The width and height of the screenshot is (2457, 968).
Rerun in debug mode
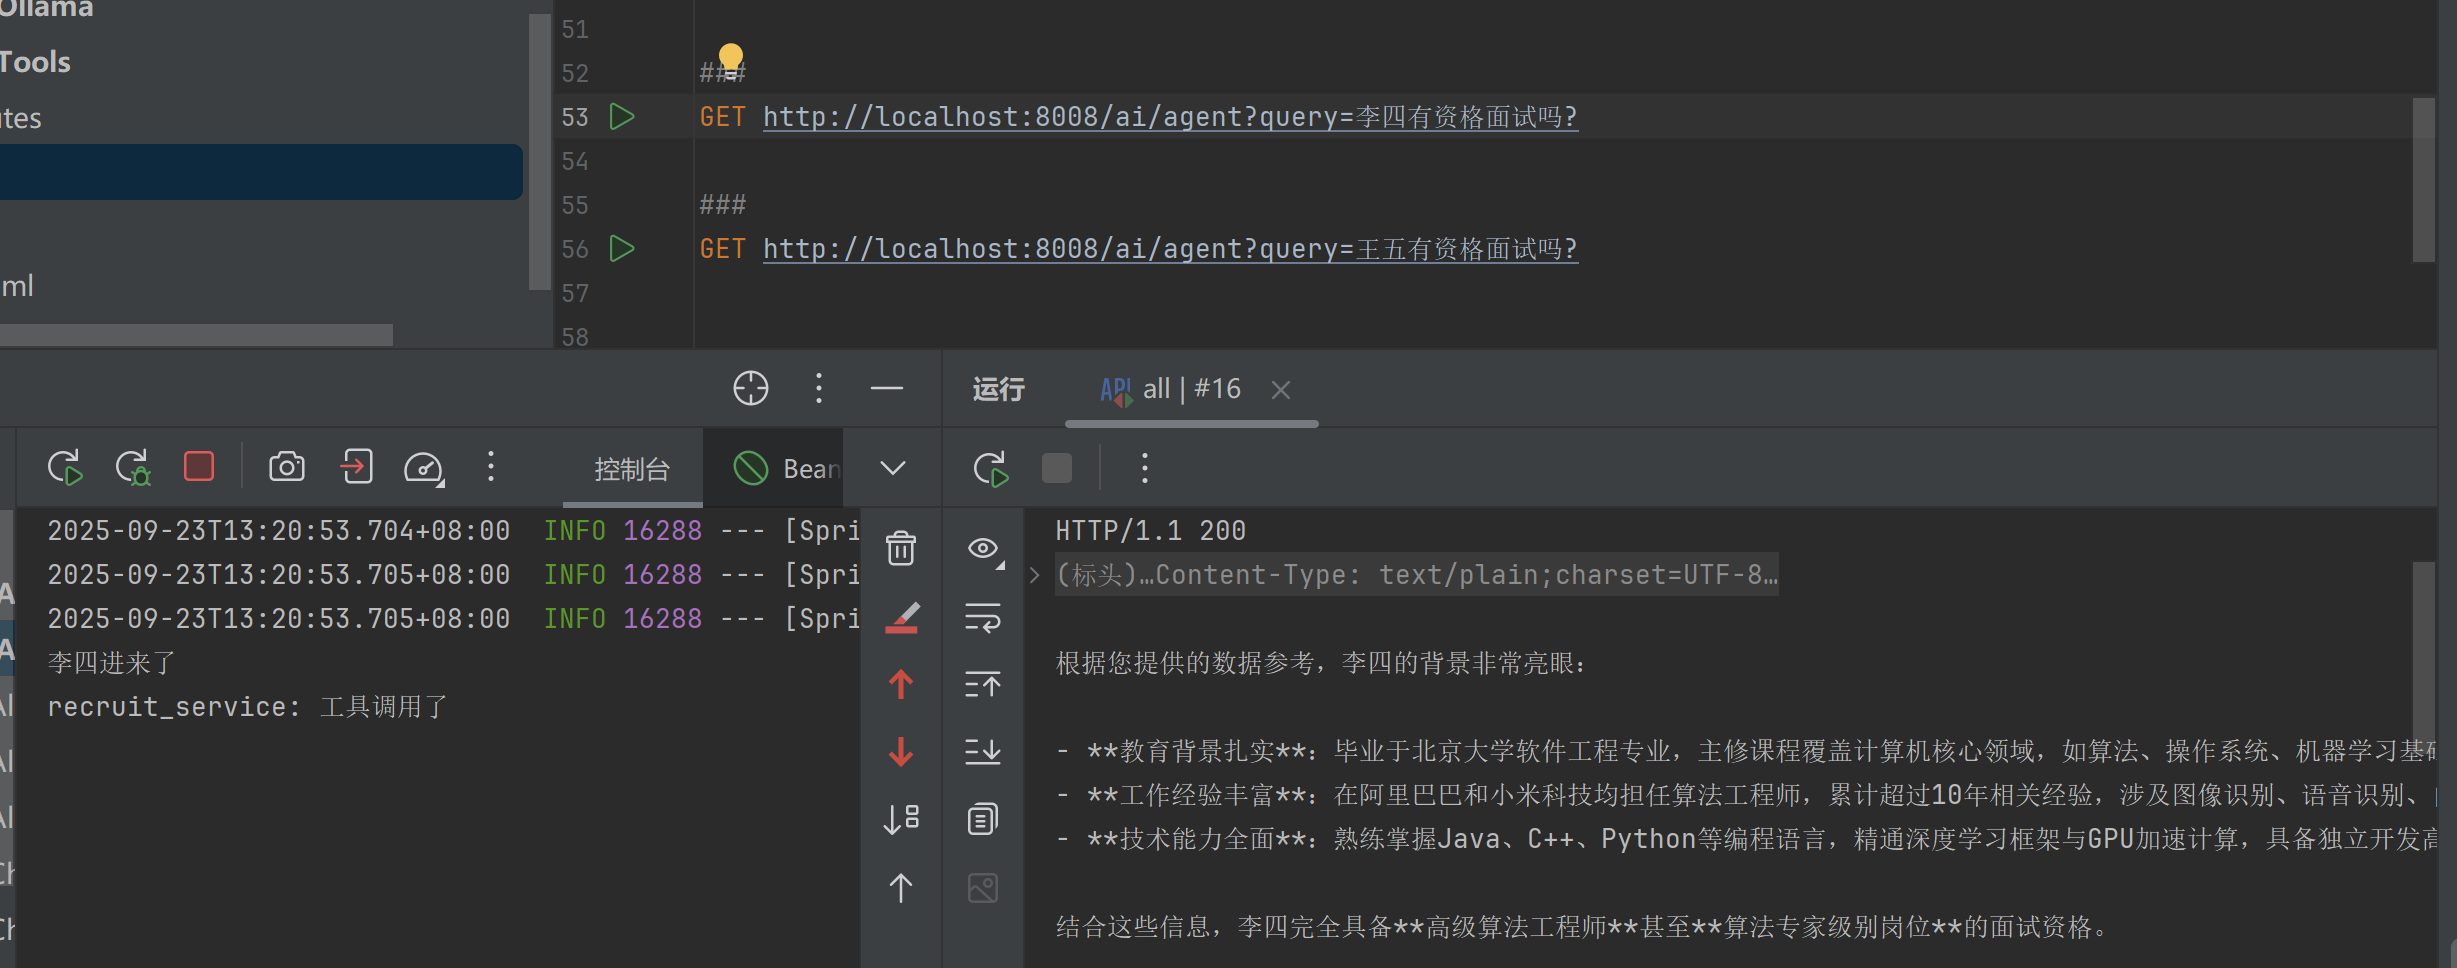(132, 467)
